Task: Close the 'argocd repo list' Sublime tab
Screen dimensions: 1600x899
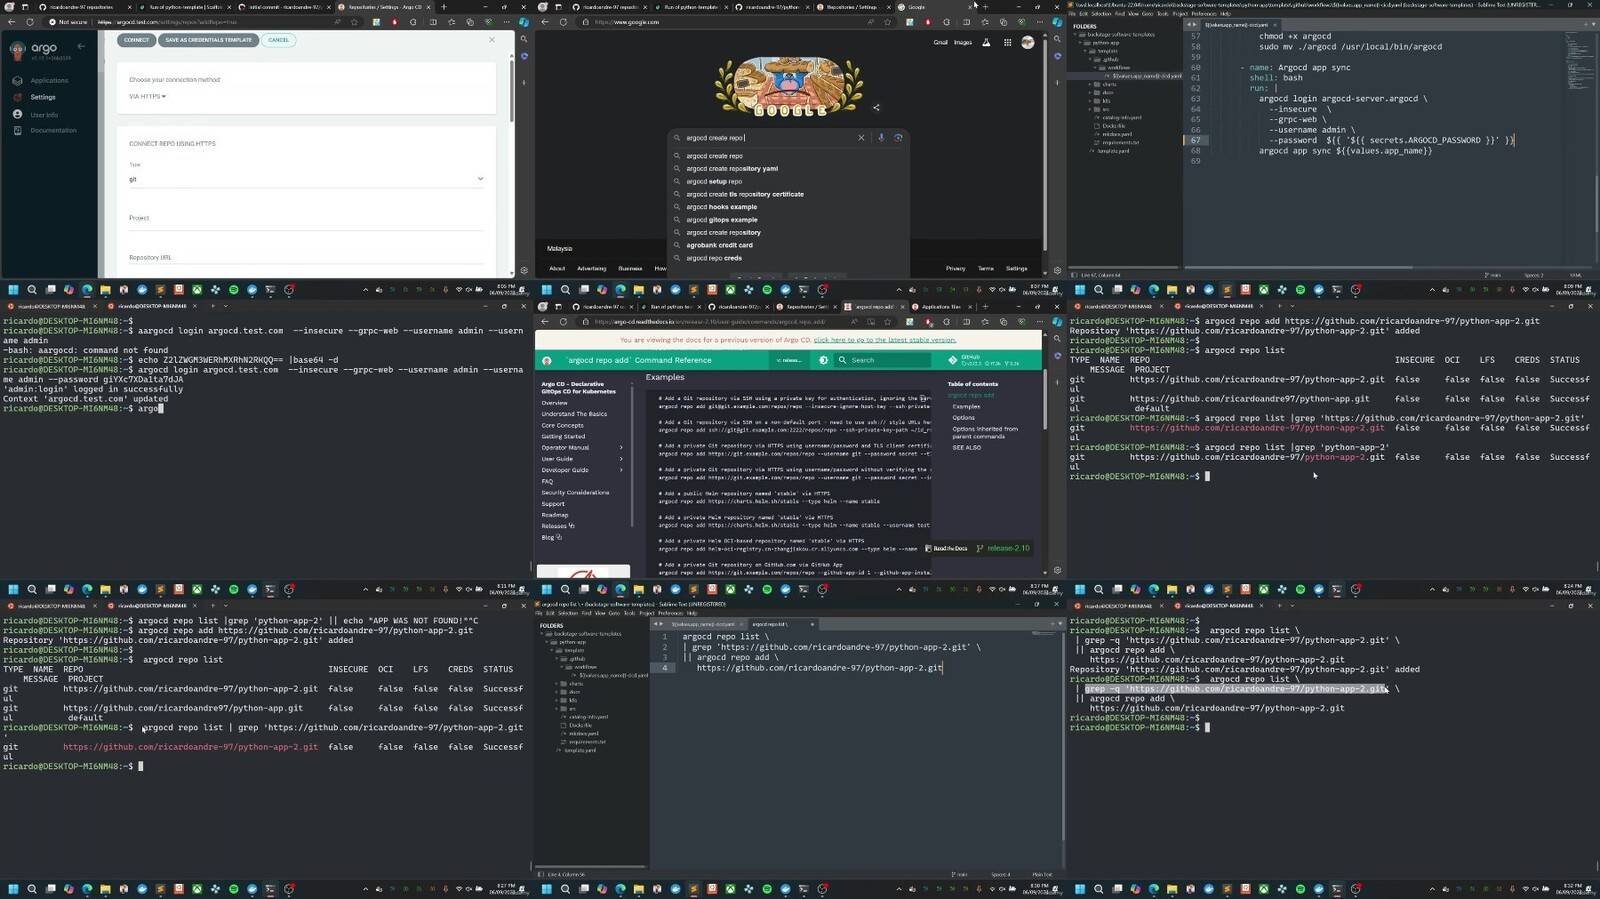Action: pos(812,624)
